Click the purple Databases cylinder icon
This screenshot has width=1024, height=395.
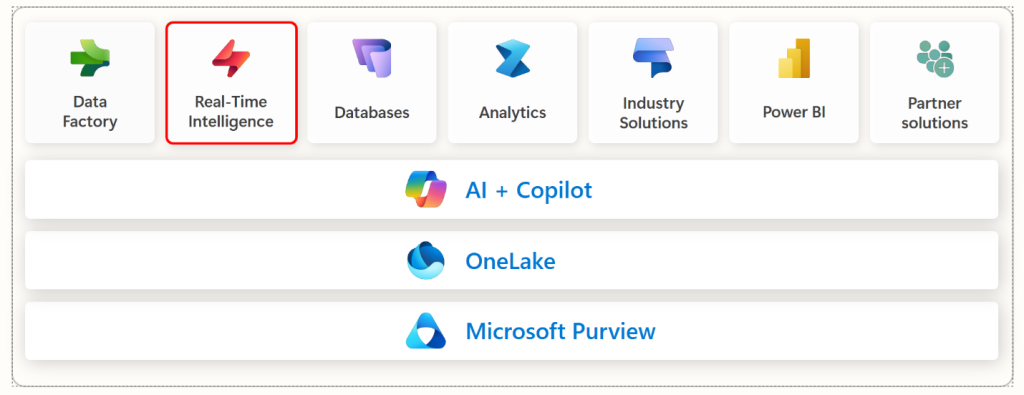point(372,58)
